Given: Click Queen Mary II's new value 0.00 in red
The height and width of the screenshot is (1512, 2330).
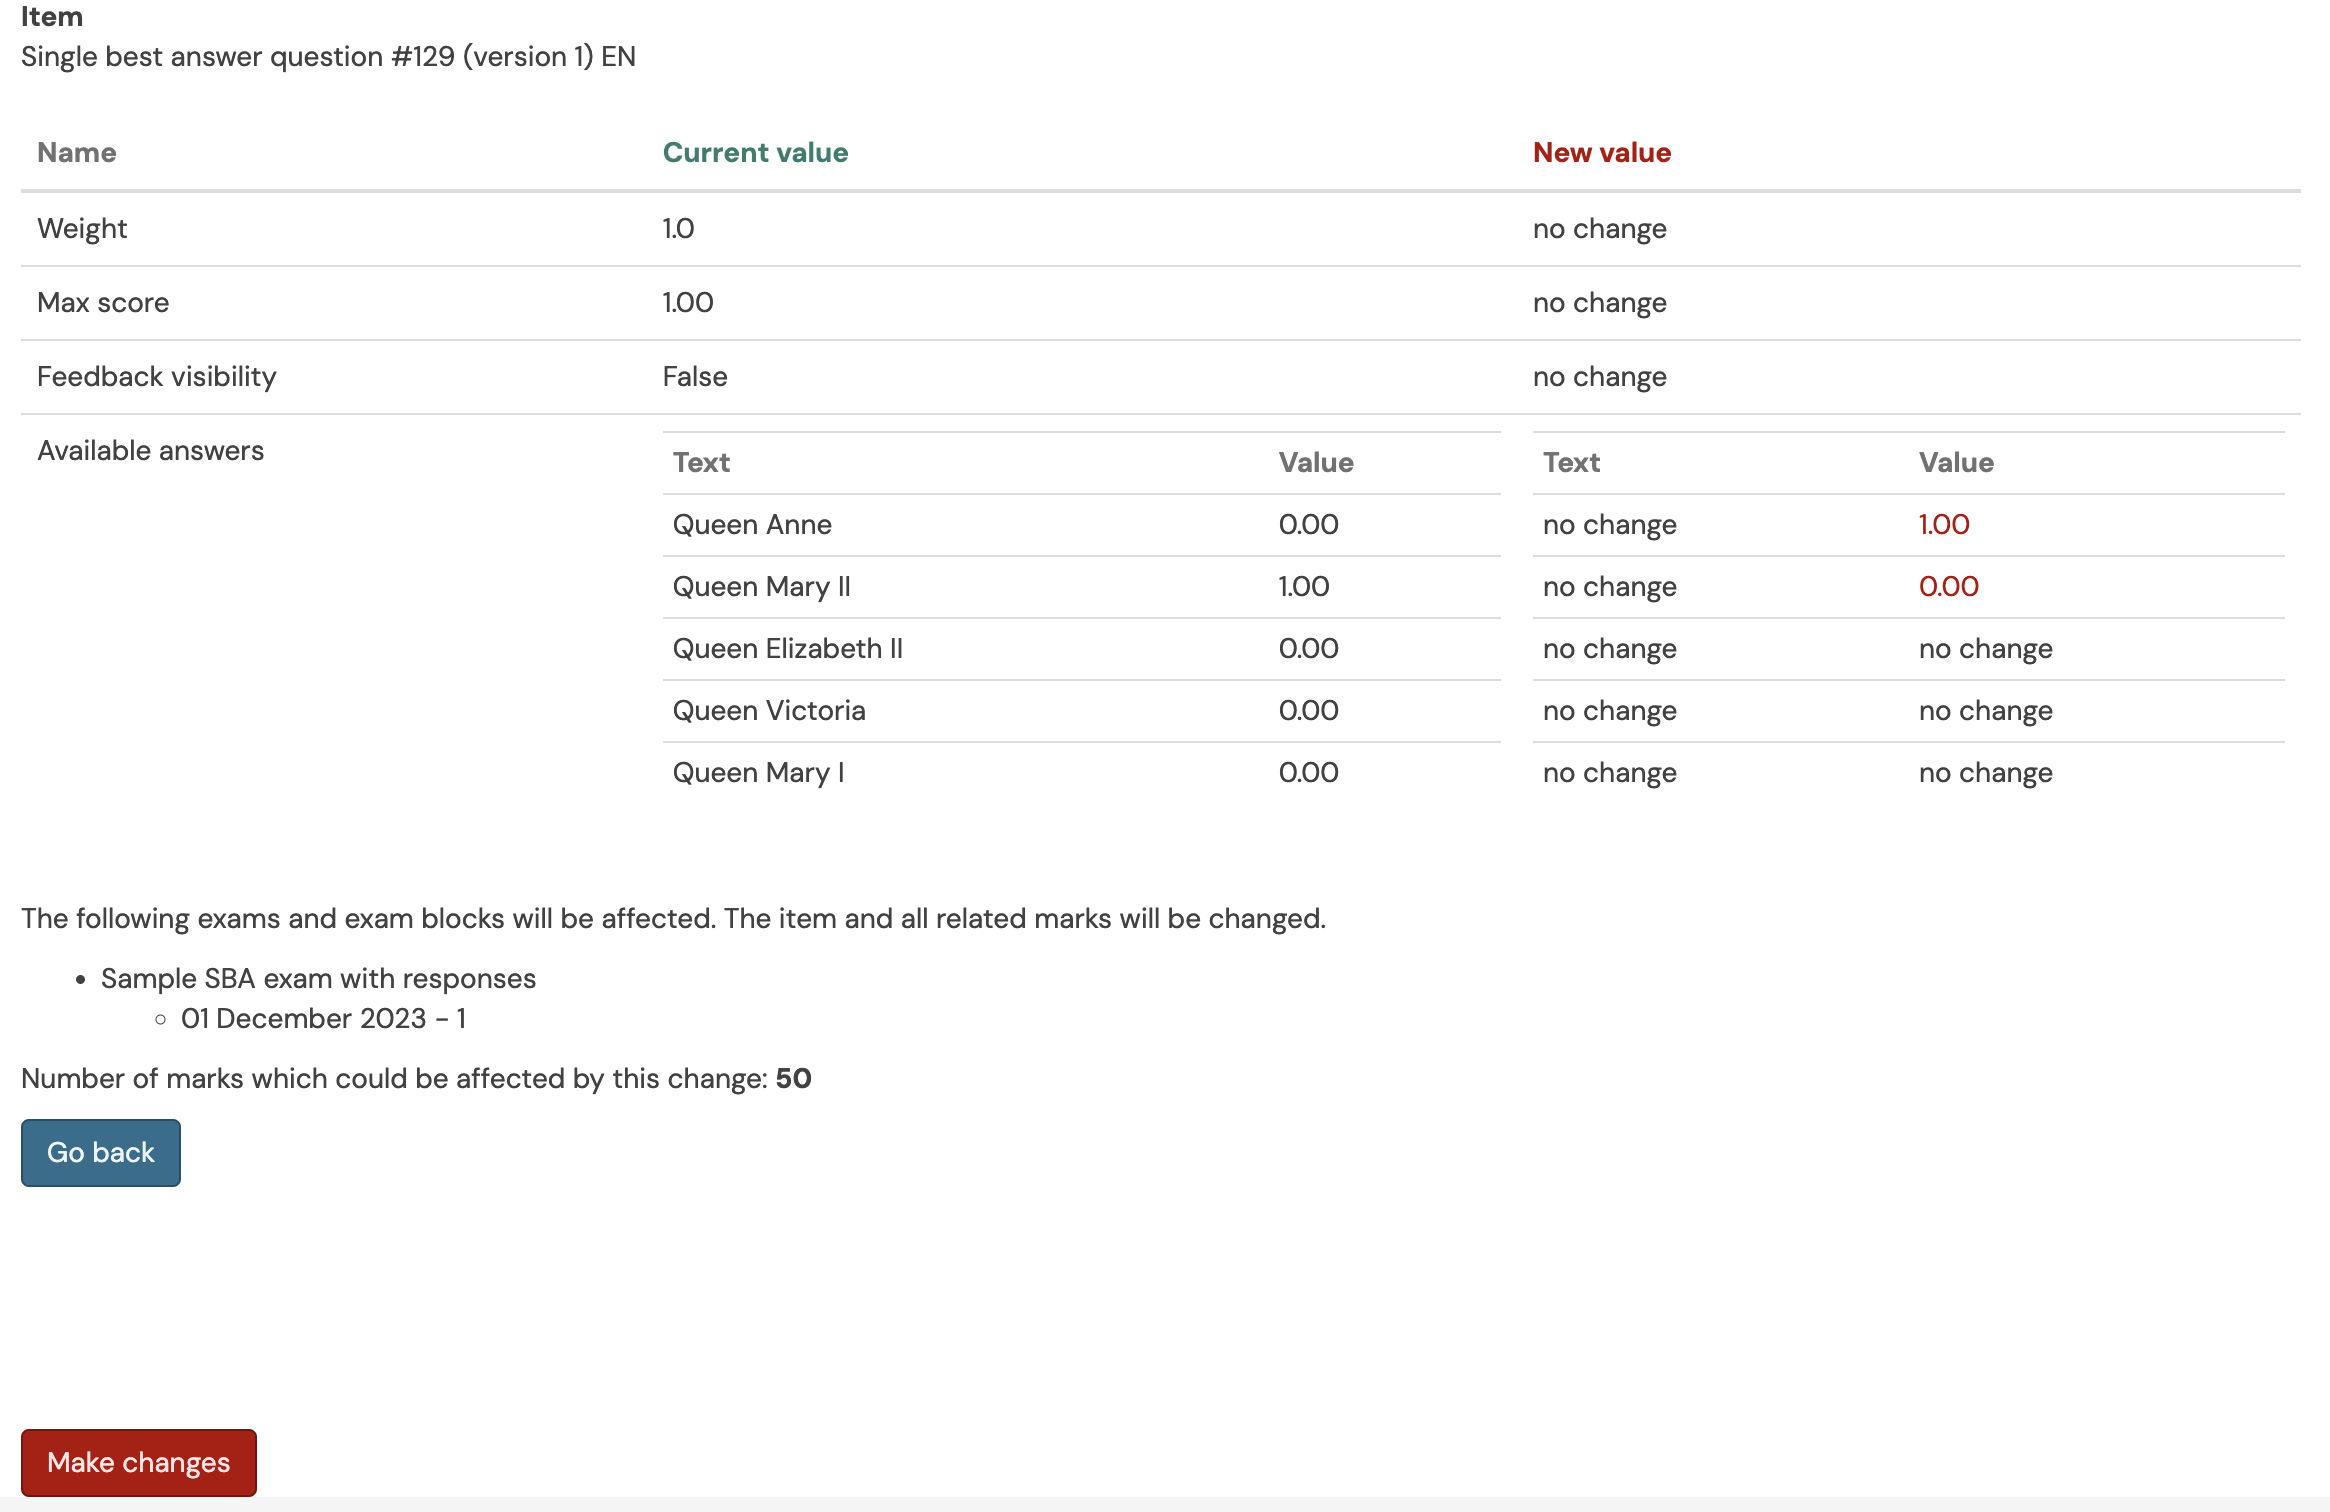Looking at the screenshot, I should pos(1948,586).
